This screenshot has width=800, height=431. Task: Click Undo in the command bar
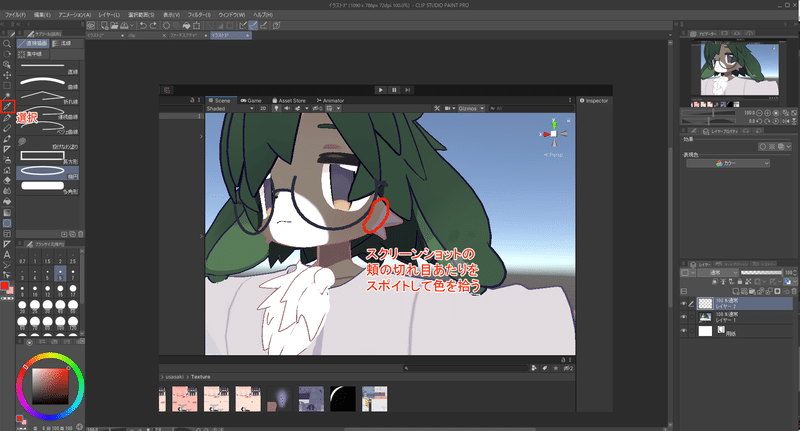click(x=143, y=25)
